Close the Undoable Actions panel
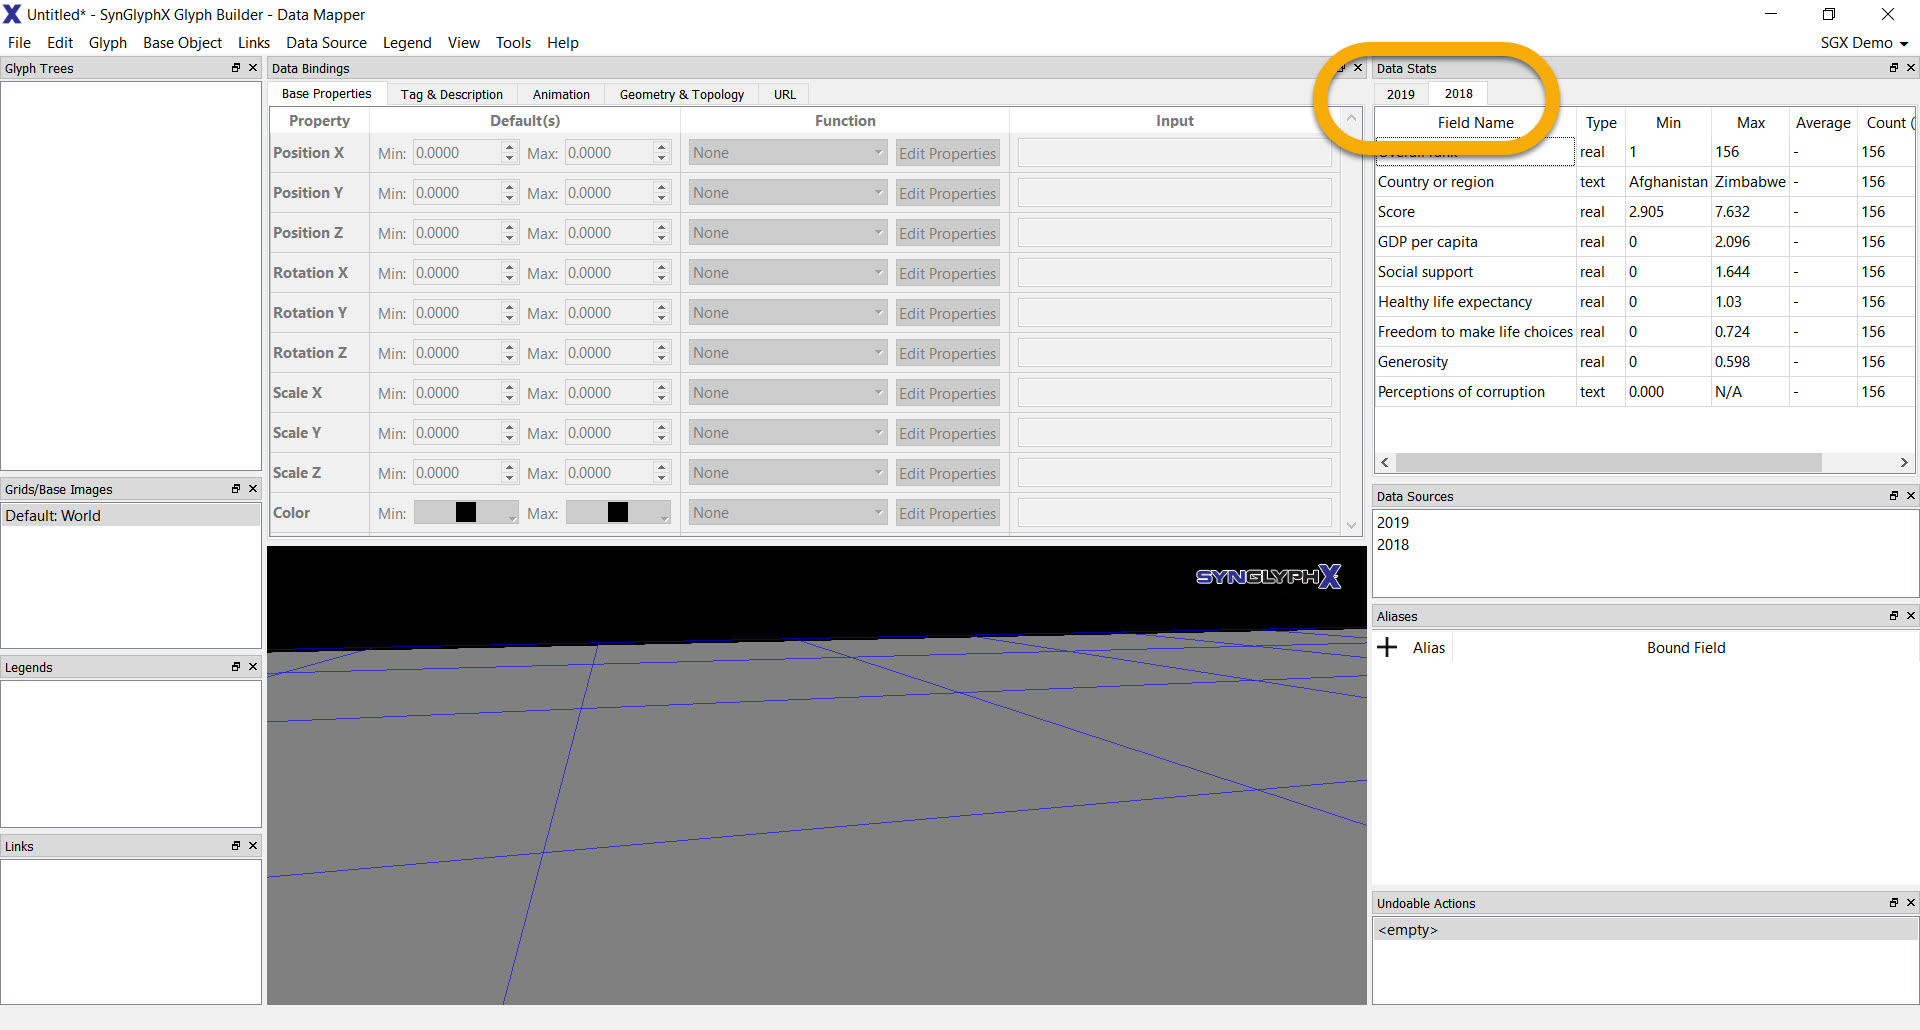Image resolution: width=1920 pixels, height=1030 pixels. (1911, 903)
